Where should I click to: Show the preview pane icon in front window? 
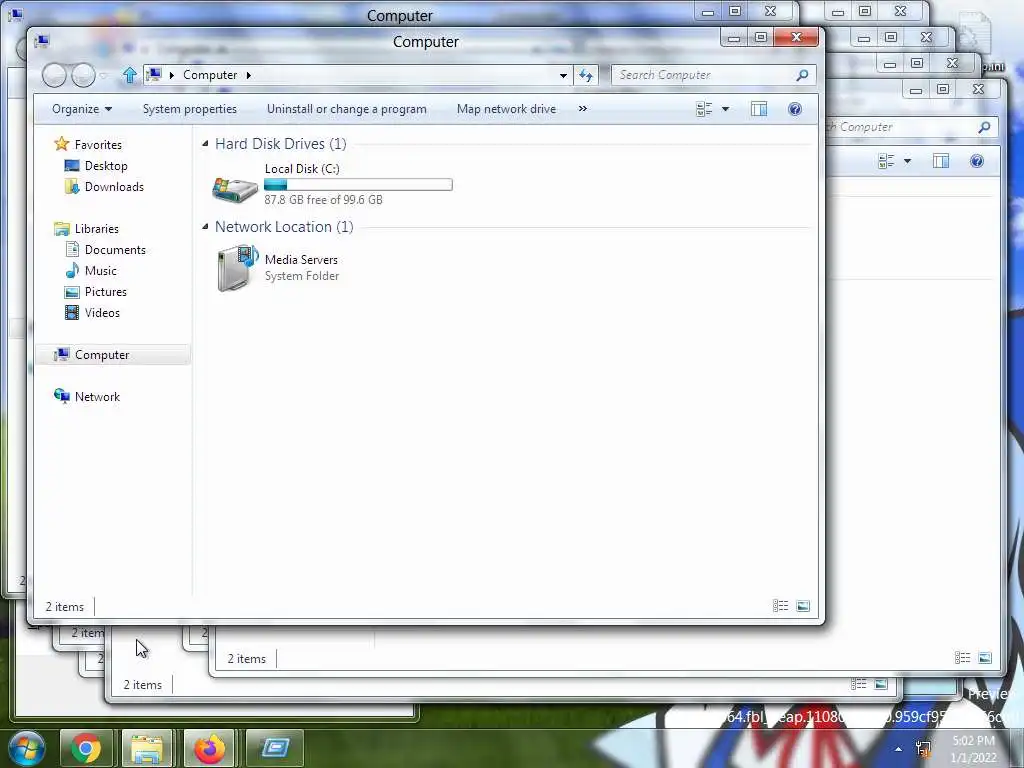pos(759,109)
